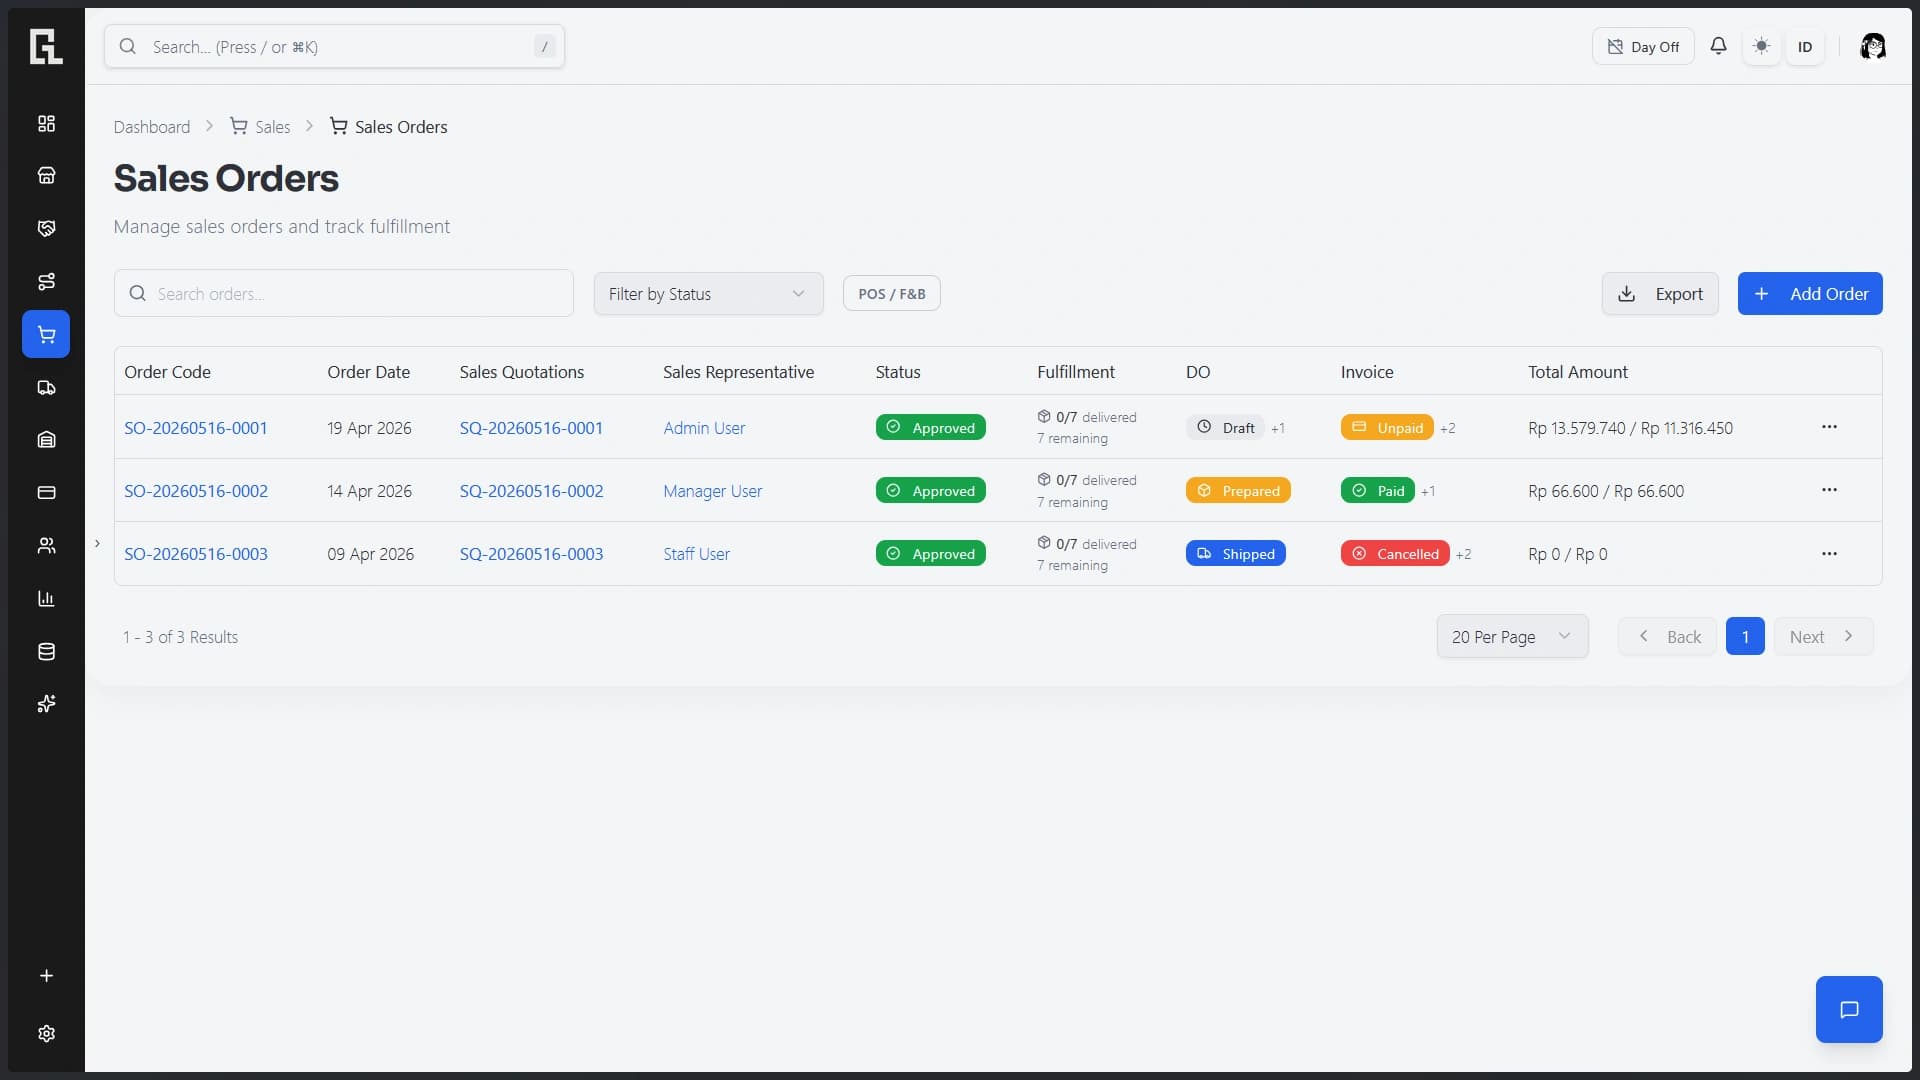1920x1080 pixels.
Task: Click the Approved status of SO-20260516-0001
Action: (931, 427)
